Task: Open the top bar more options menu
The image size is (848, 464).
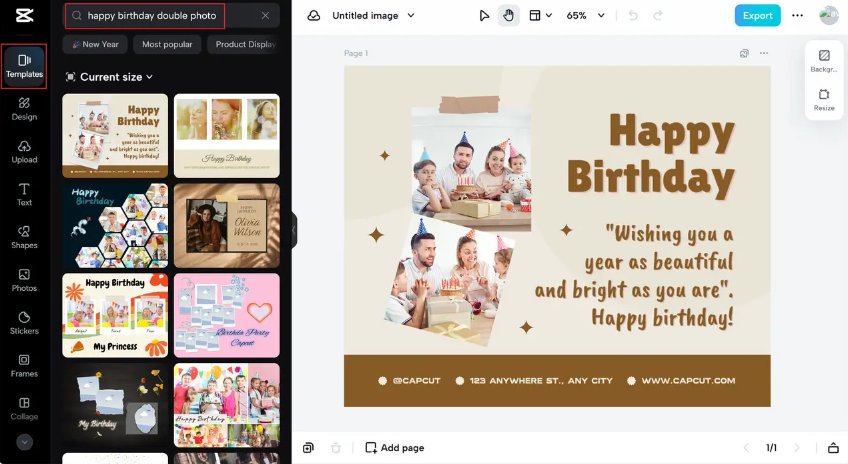Action: point(797,16)
